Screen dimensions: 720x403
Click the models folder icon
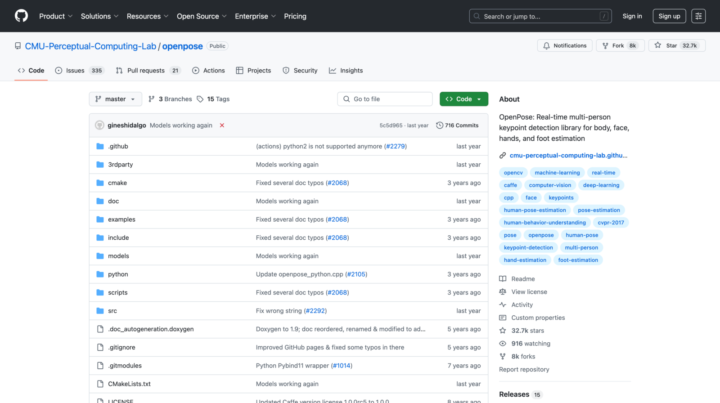(100, 256)
